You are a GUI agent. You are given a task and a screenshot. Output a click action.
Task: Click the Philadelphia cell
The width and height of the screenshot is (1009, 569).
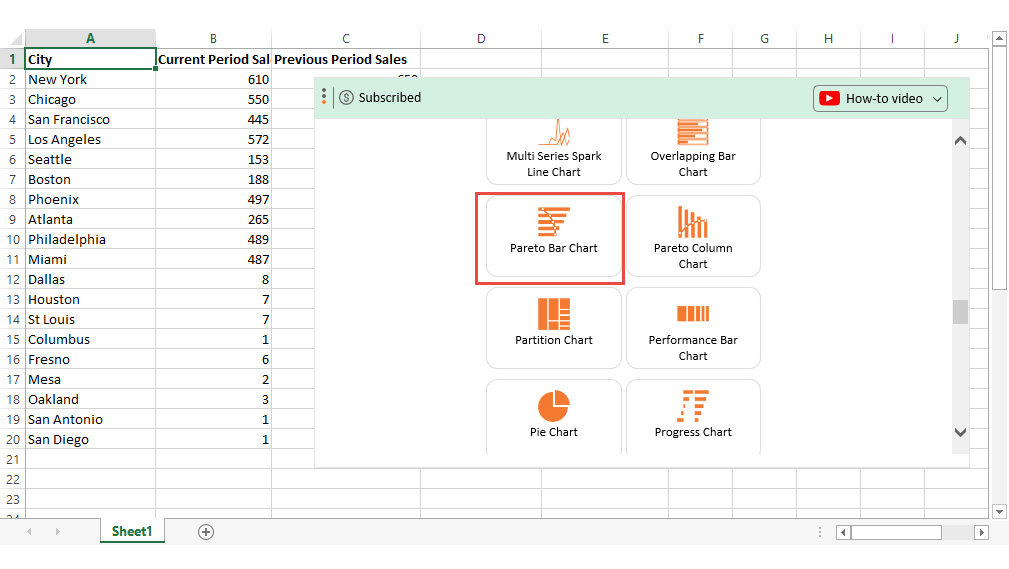90,239
